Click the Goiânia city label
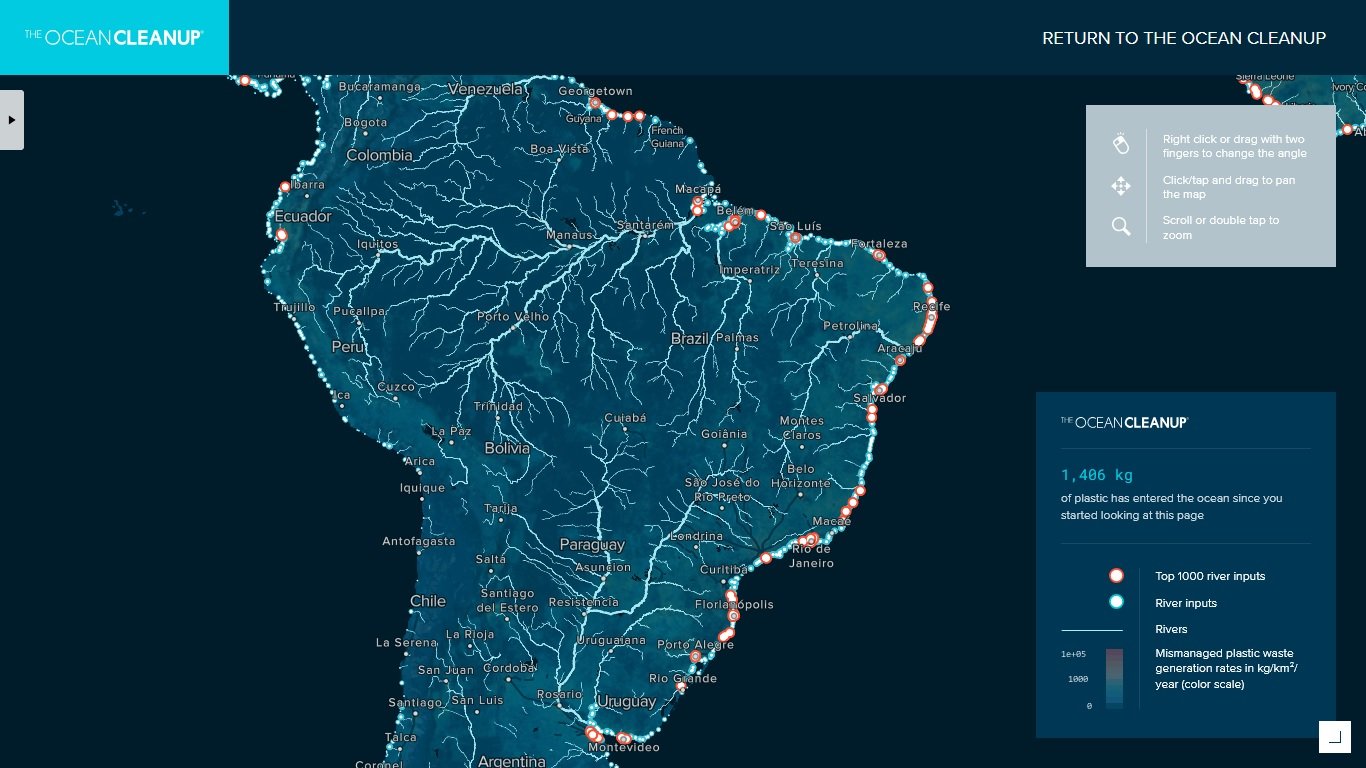1366x768 pixels. [x=725, y=434]
